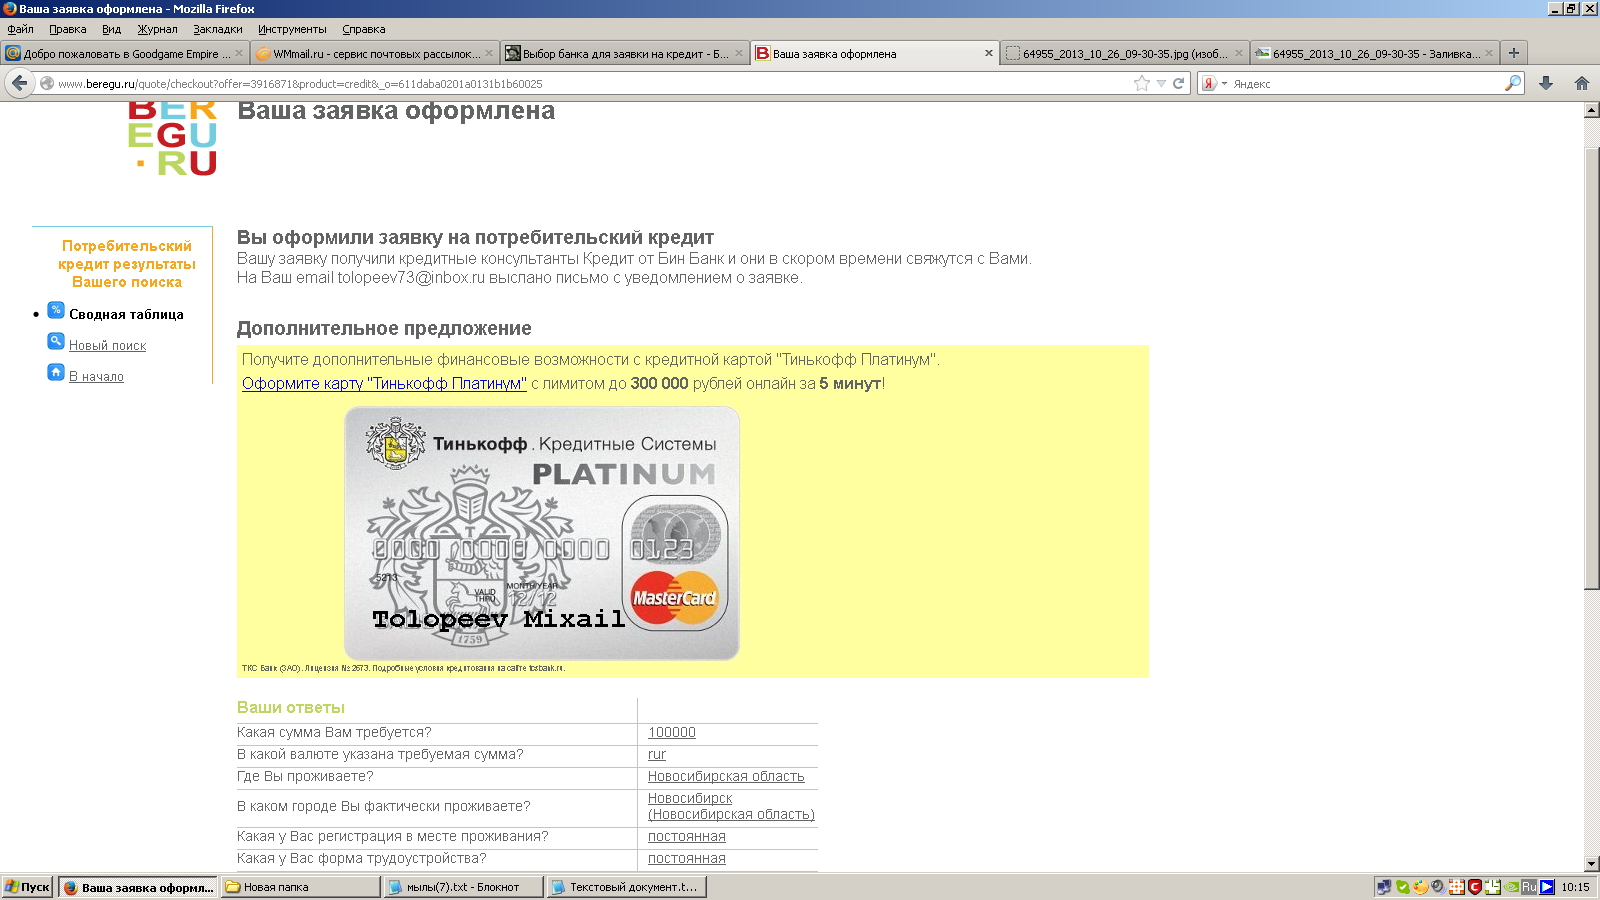Open the Журнал menu
This screenshot has width=1600, height=900.
[x=157, y=29]
